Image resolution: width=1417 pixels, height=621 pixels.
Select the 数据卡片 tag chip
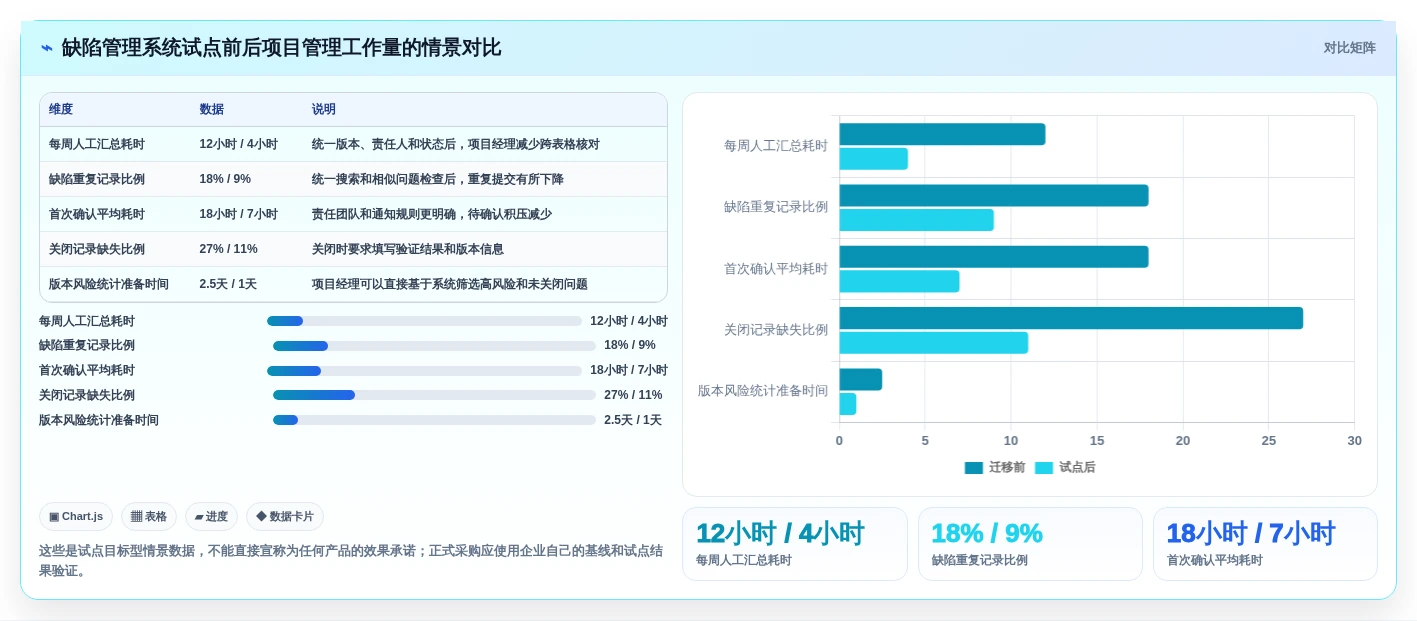pos(285,517)
